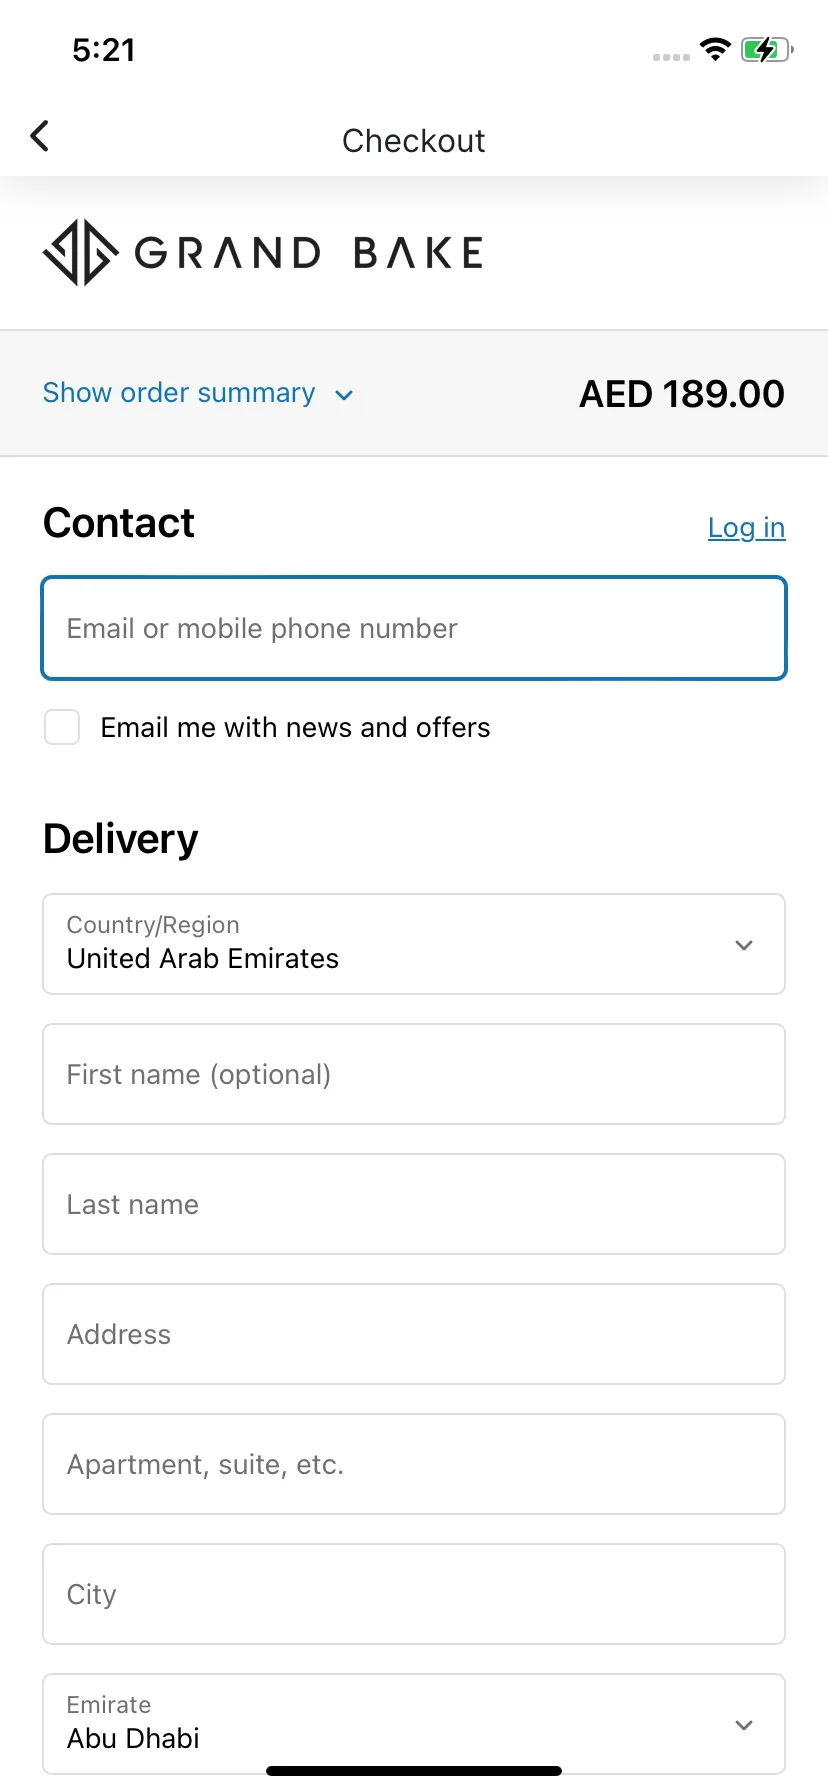Tap the Apartment, suite, etc. field

pyautogui.click(x=414, y=1464)
